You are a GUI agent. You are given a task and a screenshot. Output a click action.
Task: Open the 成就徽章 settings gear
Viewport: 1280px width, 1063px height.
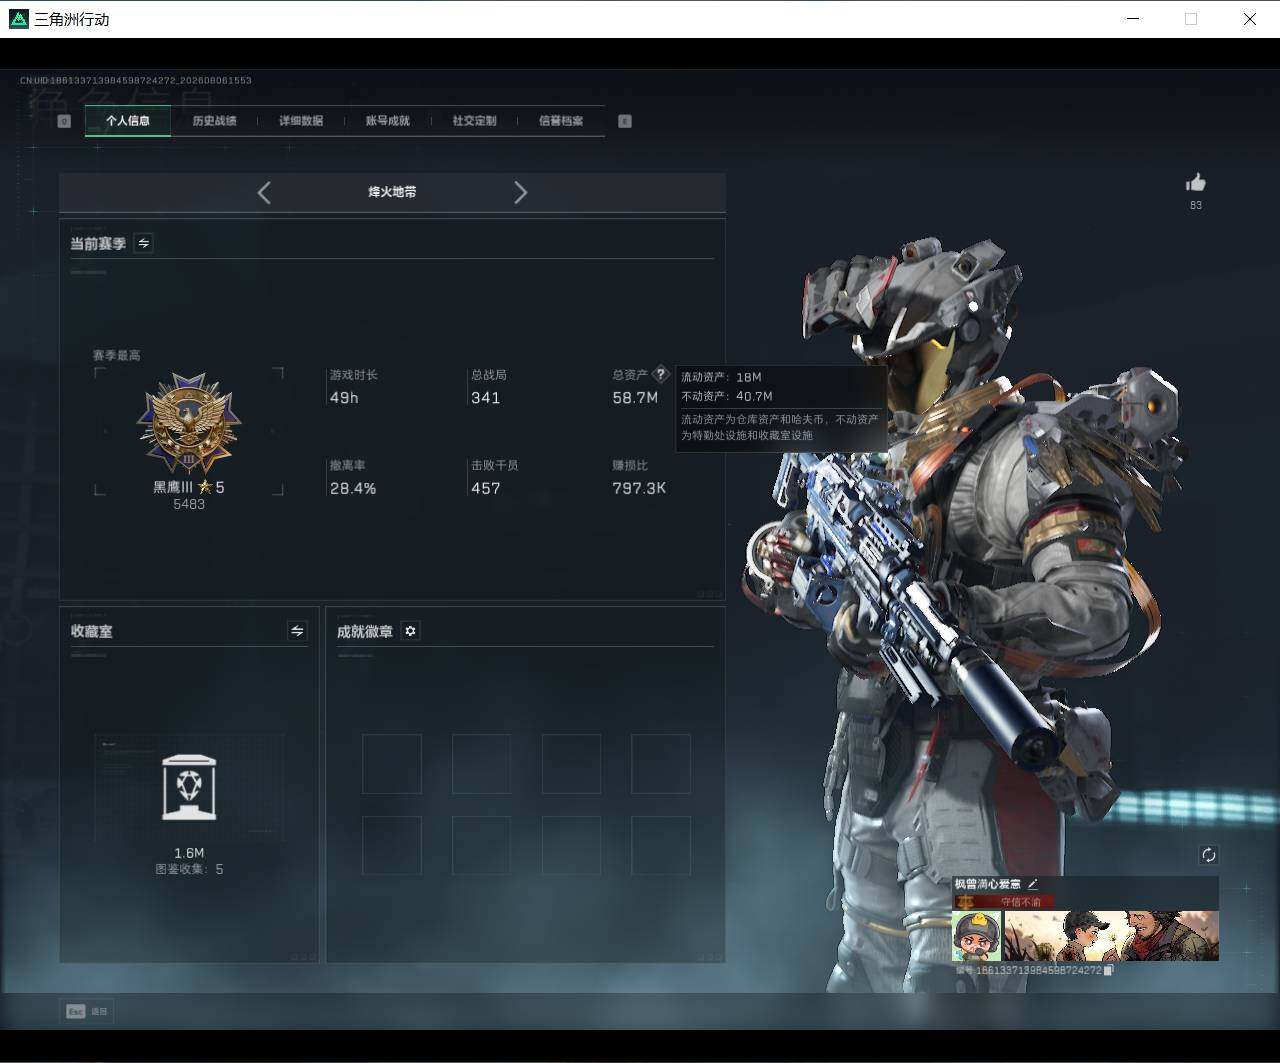pos(410,631)
